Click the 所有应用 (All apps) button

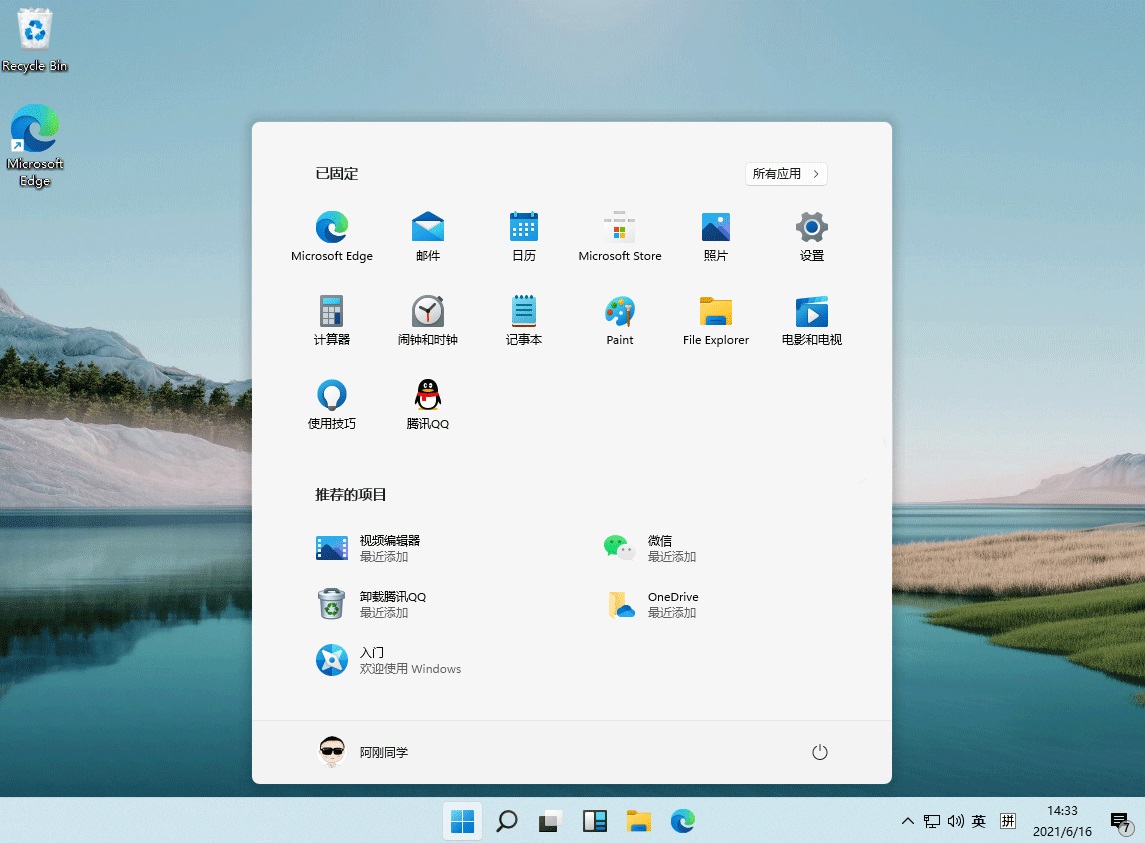pos(786,173)
